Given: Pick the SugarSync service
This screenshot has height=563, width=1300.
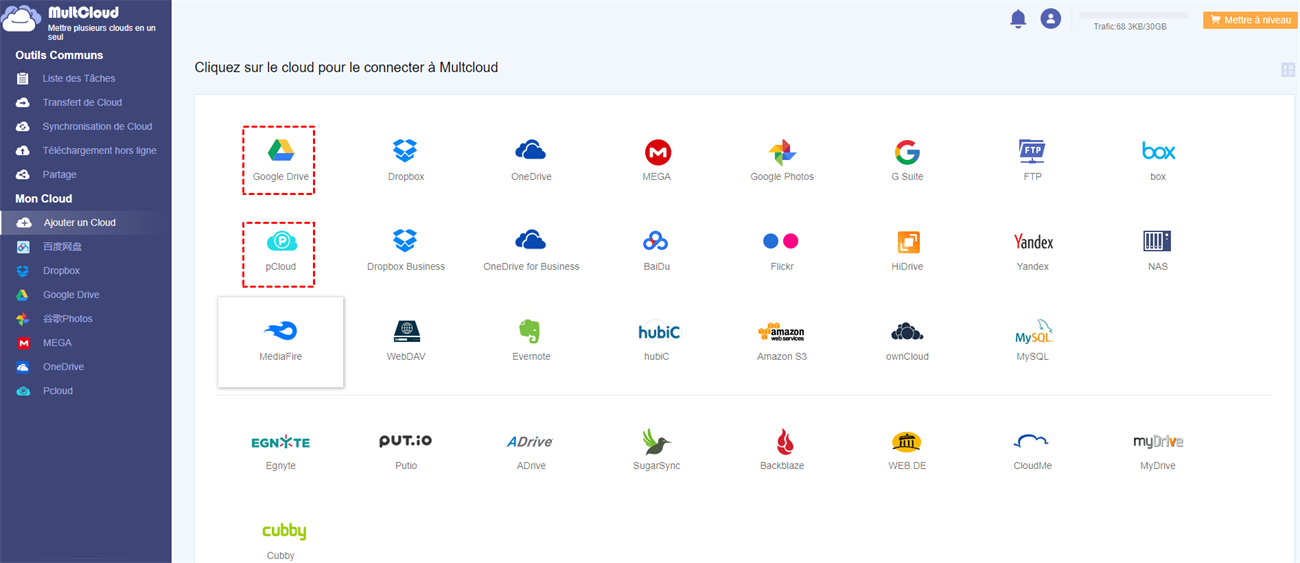Looking at the screenshot, I should coord(657,441).
